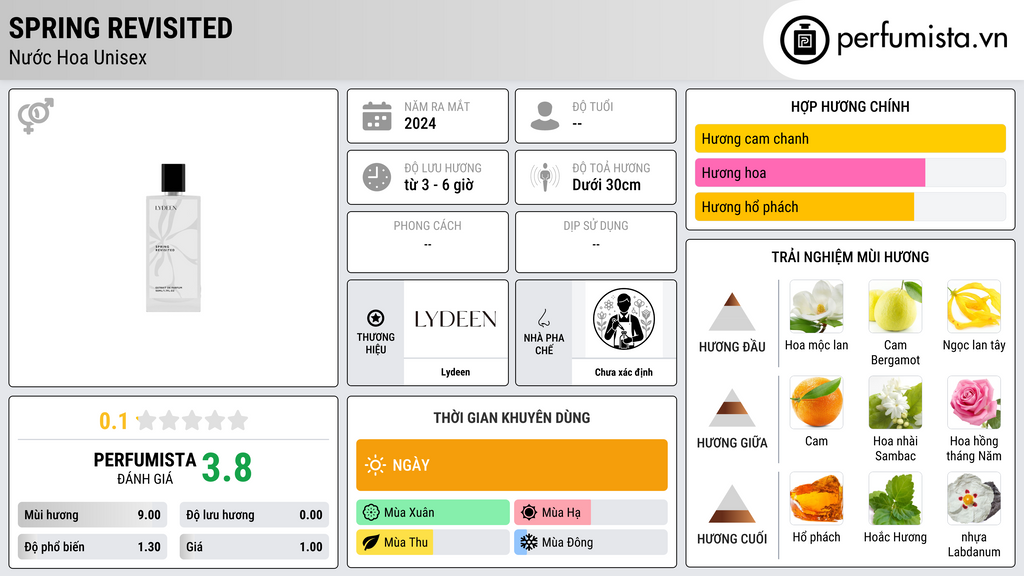Click the perfume bottle product image
Viewport: 1024px width, 576px height.
173,238
